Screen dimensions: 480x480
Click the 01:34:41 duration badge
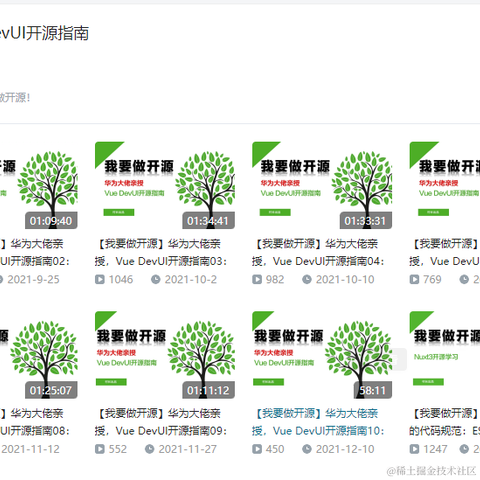point(209,221)
